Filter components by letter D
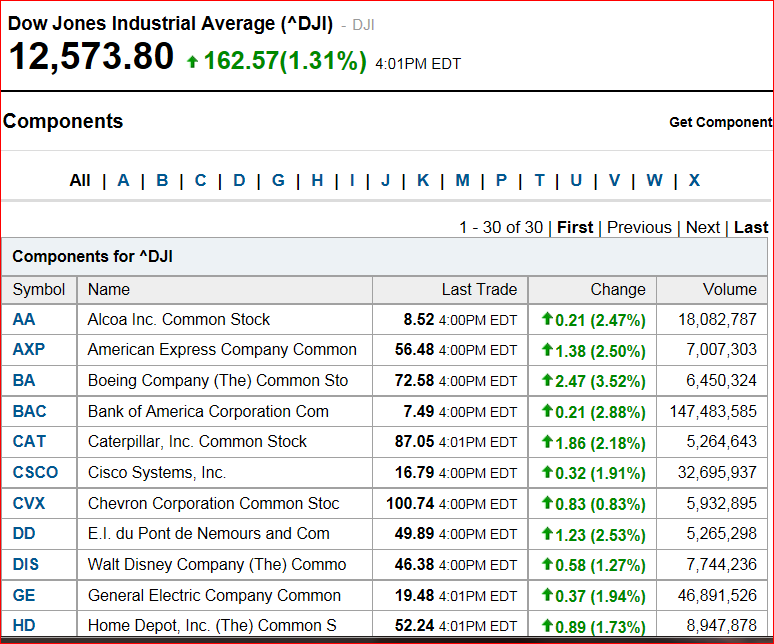This screenshot has height=644, width=774. (x=239, y=180)
